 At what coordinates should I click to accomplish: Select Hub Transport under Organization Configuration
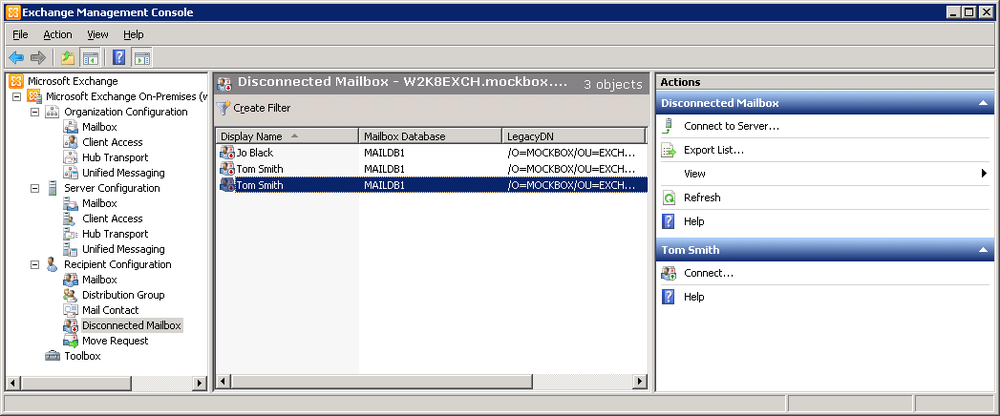click(x=115, y=158)
